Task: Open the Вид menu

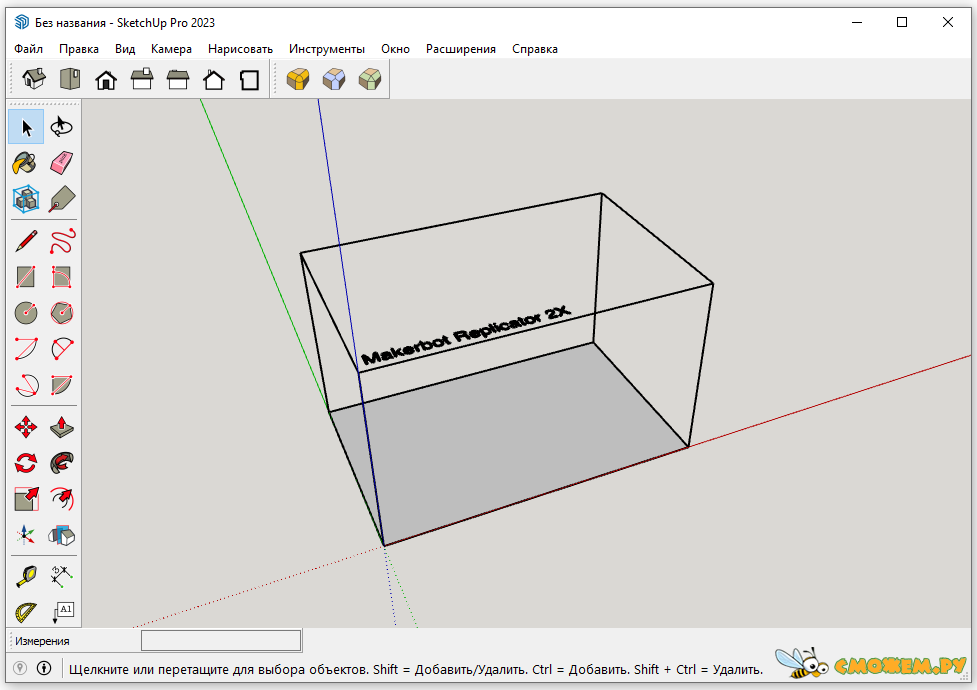Action: click(125, 49)
